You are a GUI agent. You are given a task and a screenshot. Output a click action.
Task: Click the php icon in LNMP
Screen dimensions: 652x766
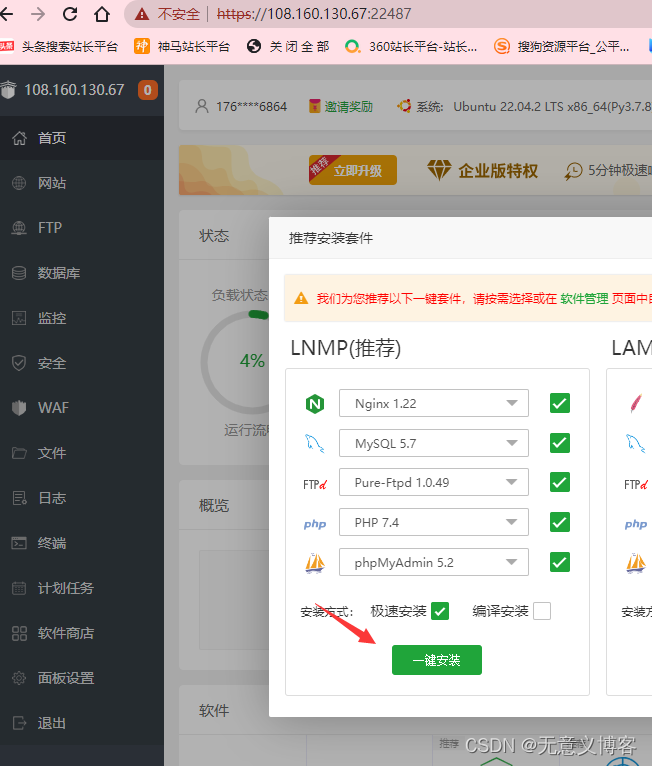click(x=315, y=524)
